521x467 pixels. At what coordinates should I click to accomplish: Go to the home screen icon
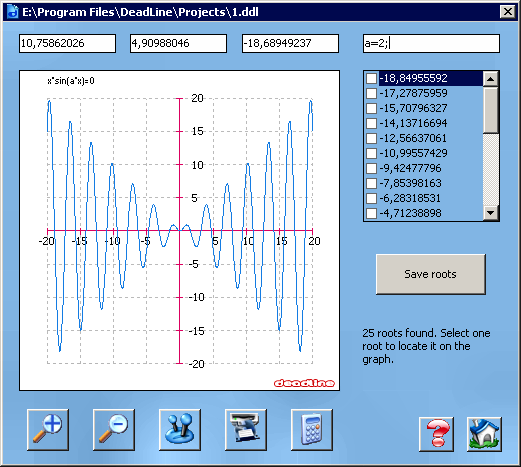484,434
